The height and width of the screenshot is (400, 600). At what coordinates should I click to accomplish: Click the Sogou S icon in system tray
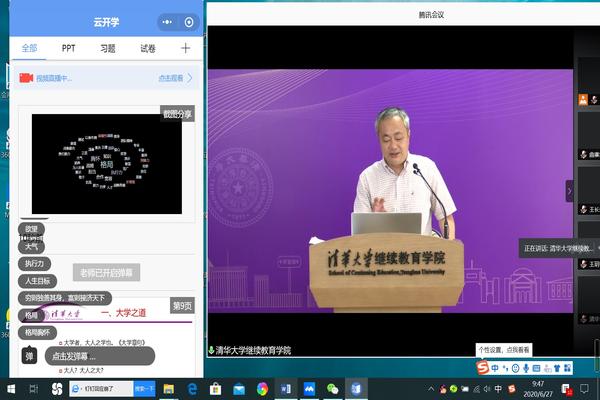512,389
